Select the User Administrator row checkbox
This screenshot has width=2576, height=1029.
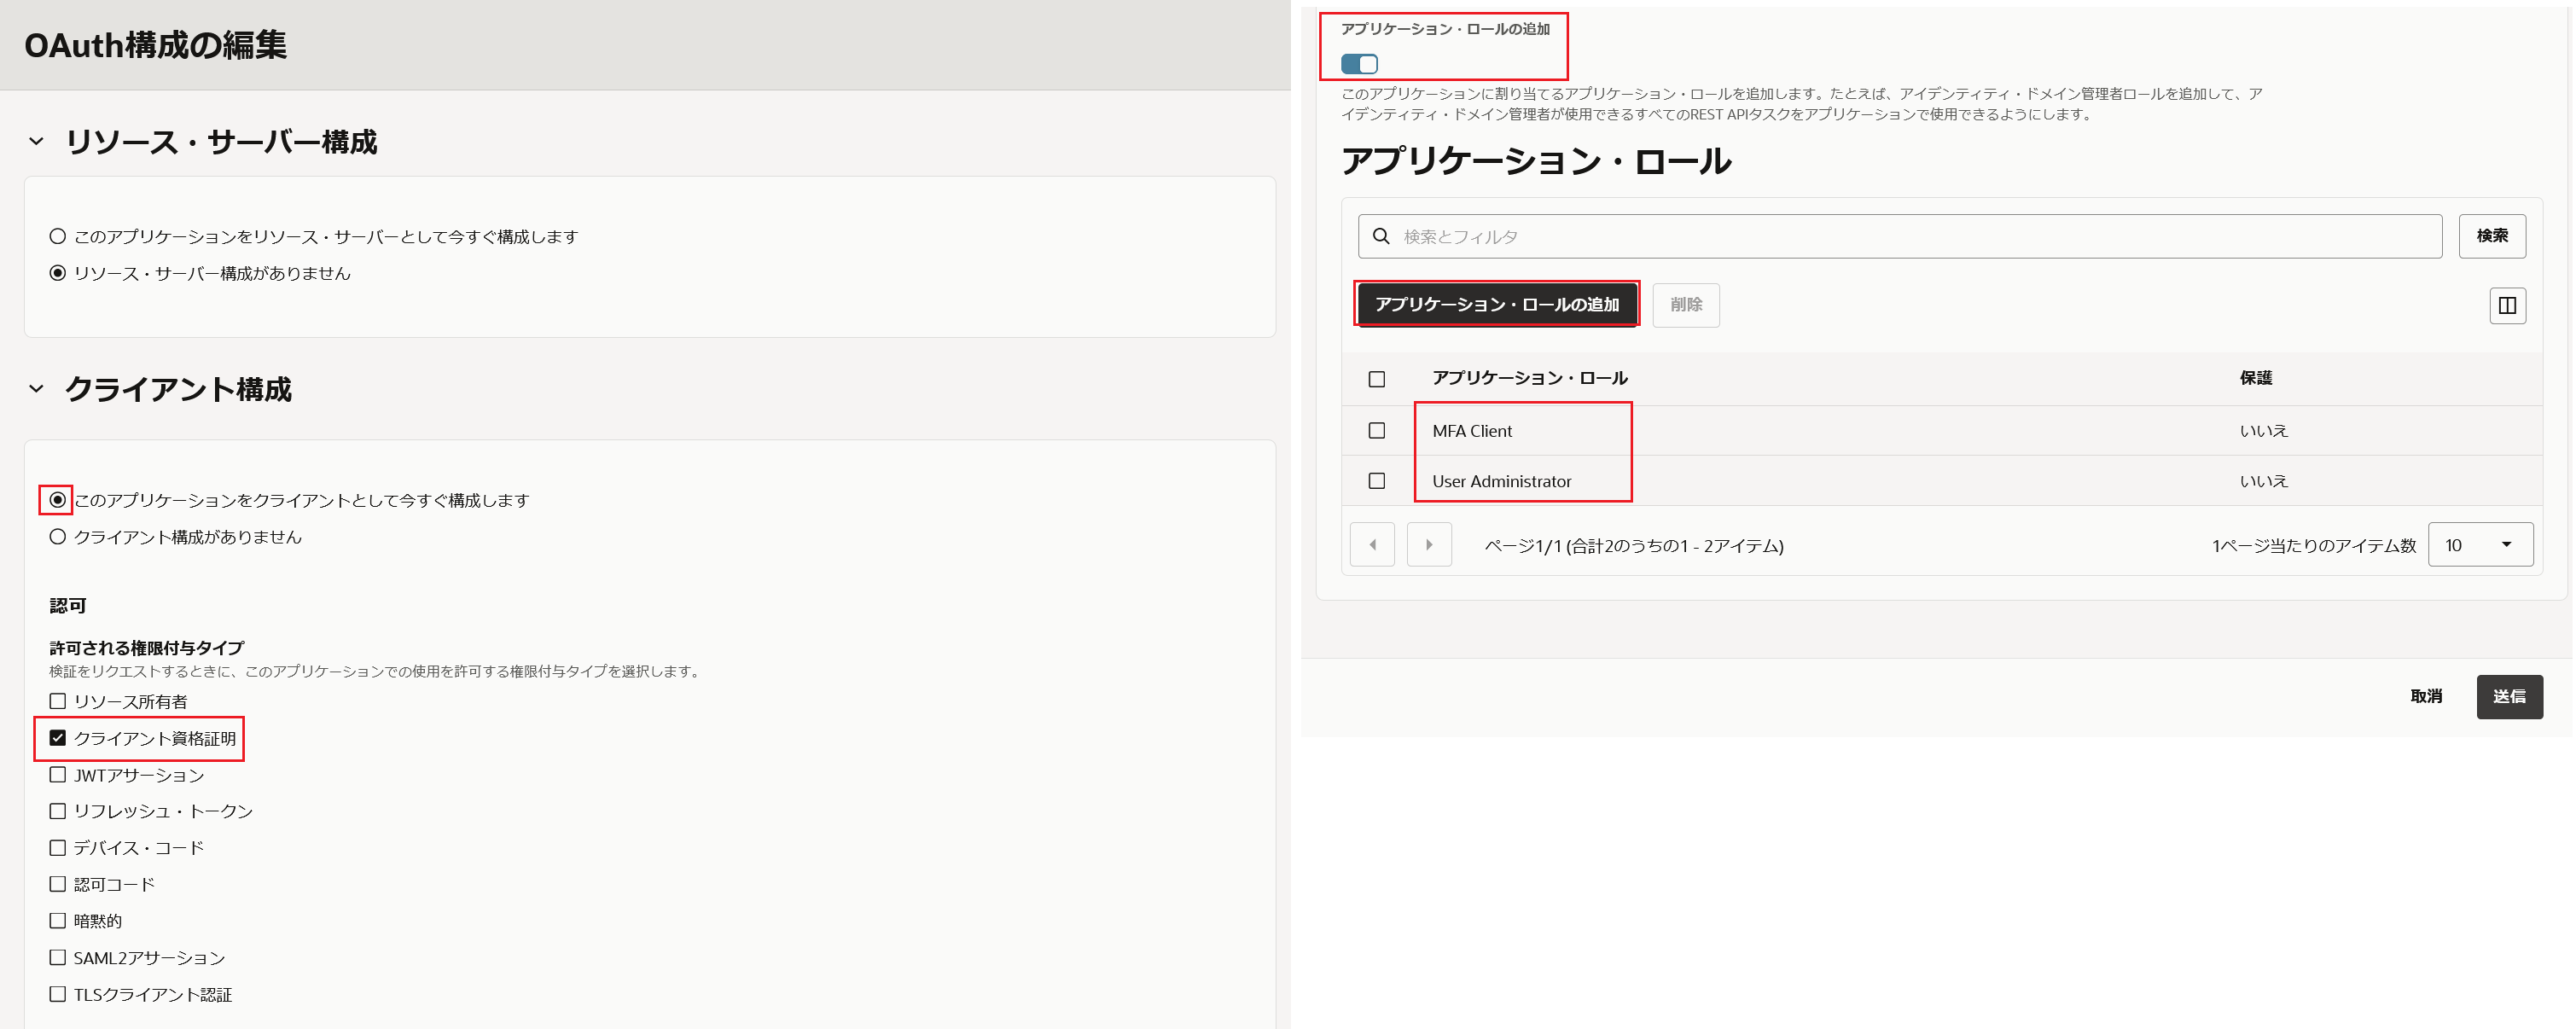click(x=1377, y=481)
